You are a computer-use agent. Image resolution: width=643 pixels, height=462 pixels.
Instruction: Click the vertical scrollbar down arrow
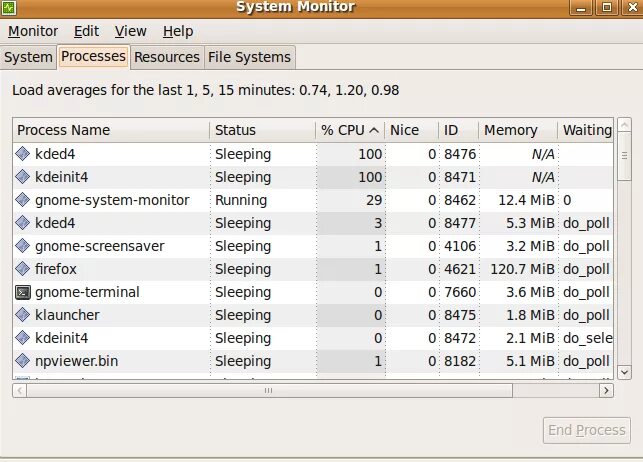[x=624, y=371]
